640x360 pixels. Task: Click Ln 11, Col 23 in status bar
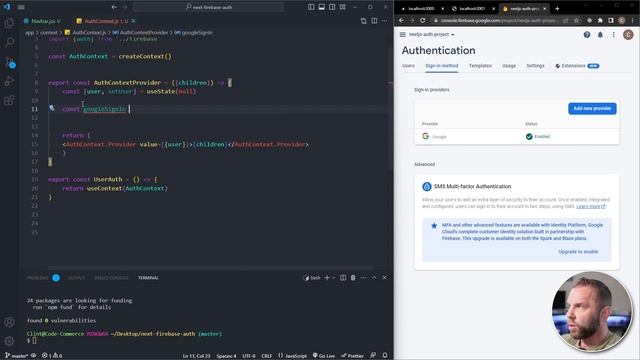tap(196, 356)
